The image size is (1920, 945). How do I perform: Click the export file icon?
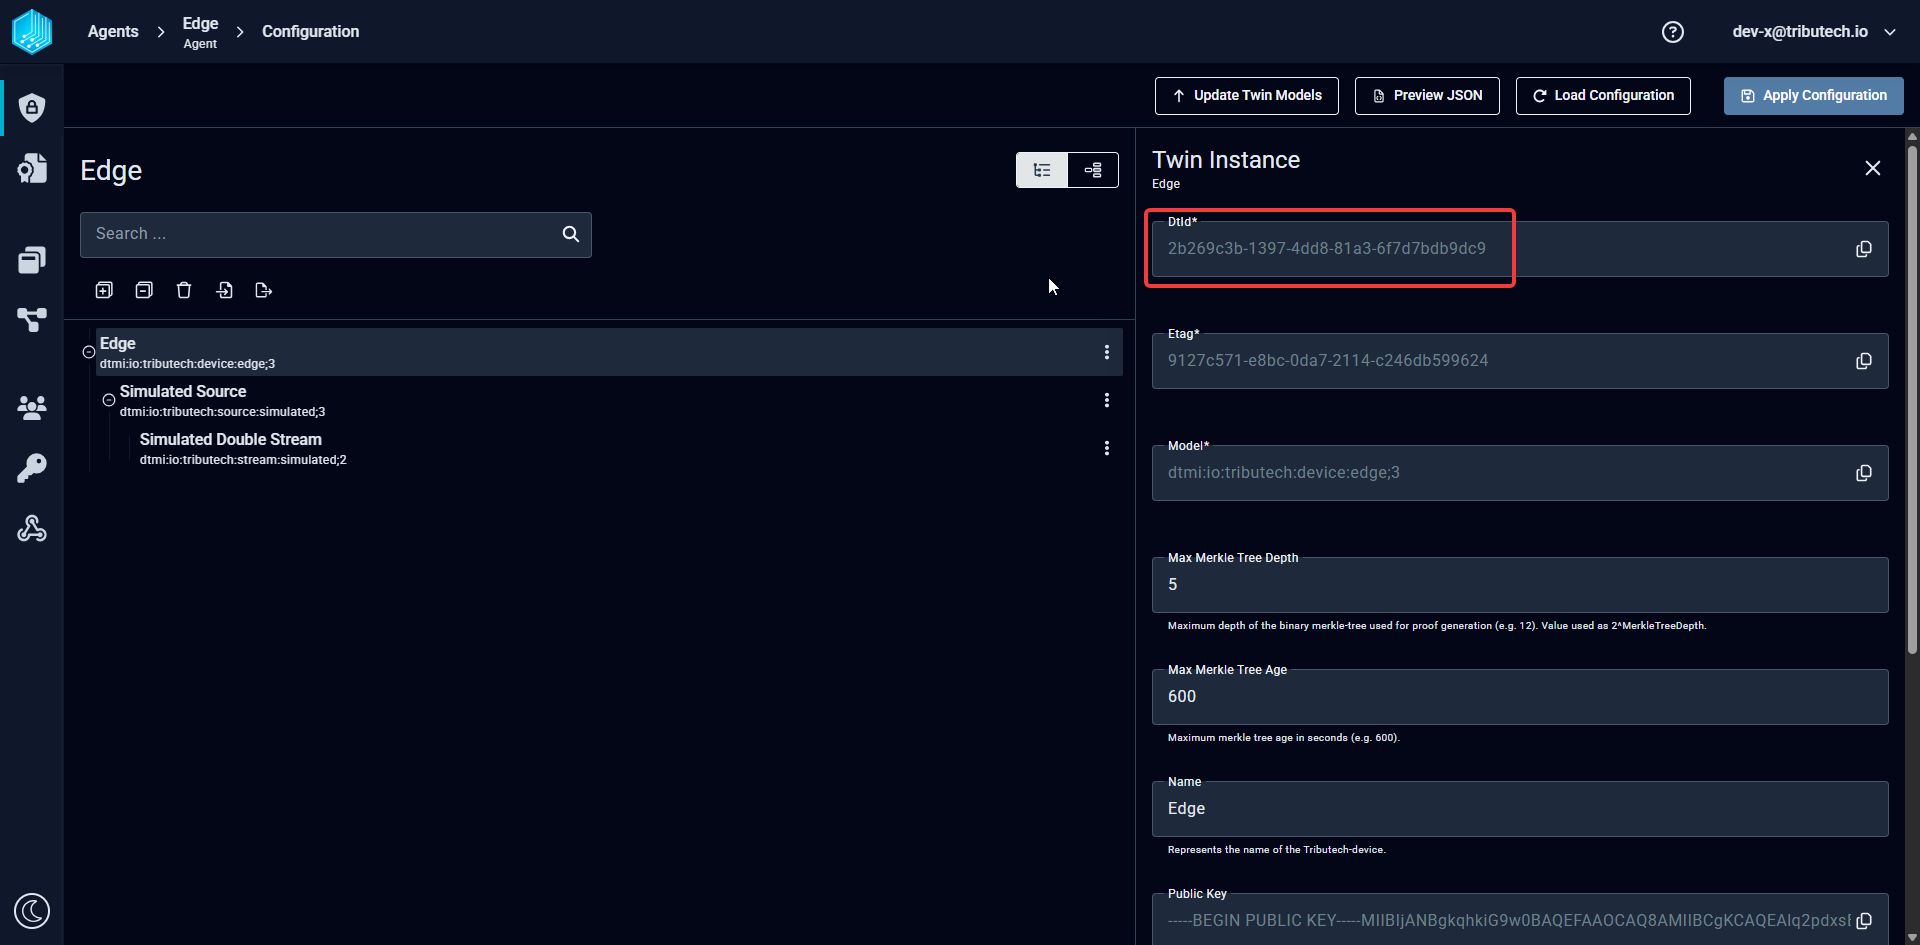tap(264, 290)
